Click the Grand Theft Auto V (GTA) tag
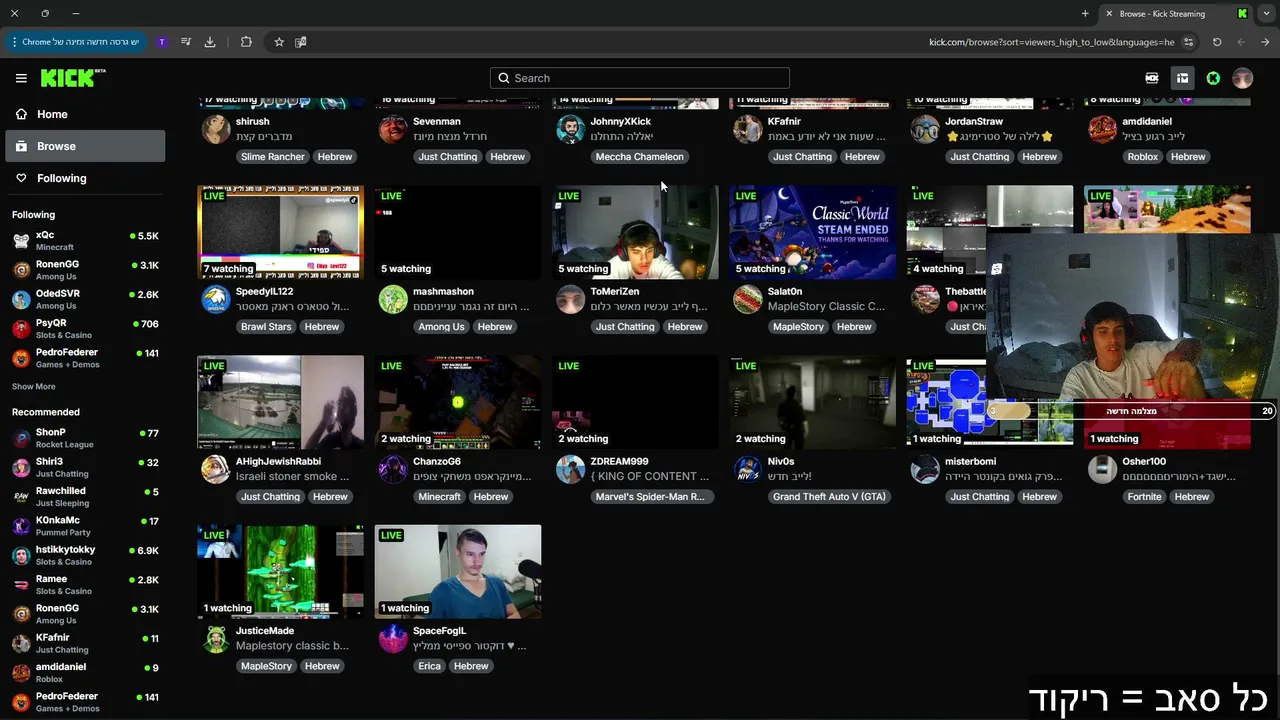Screen dimensions: 1280x720 (829, 497)
